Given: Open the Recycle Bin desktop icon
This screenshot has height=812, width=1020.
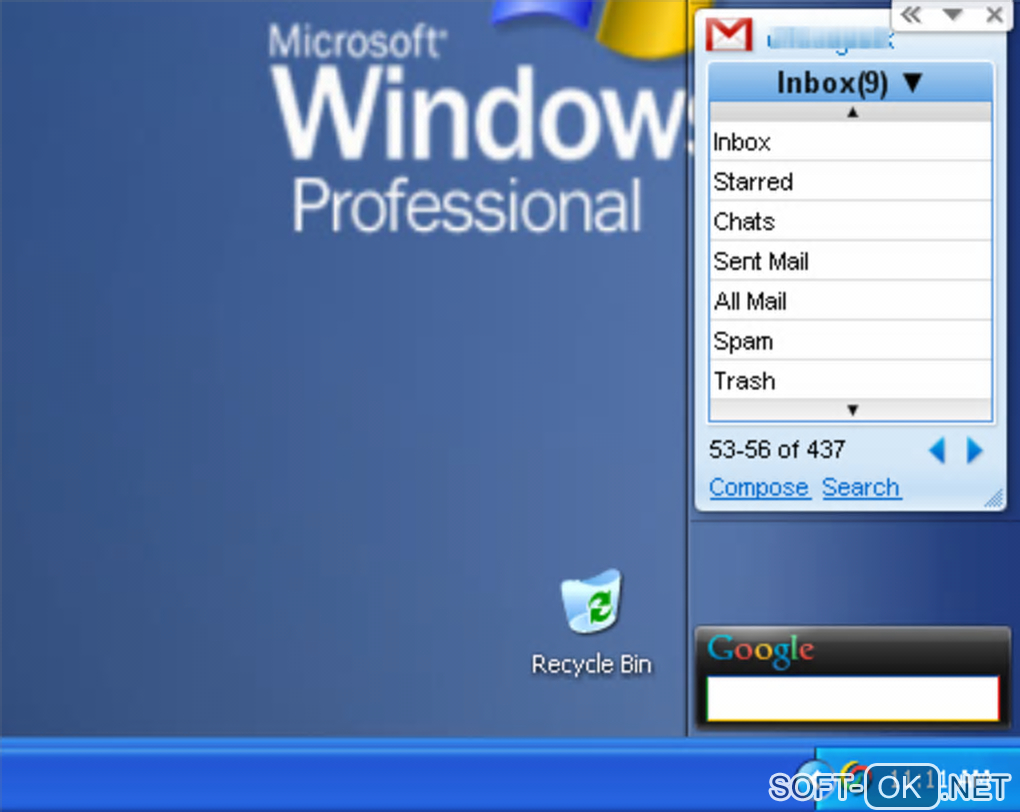Looking at the screenshot, I should tap(591, 621).
